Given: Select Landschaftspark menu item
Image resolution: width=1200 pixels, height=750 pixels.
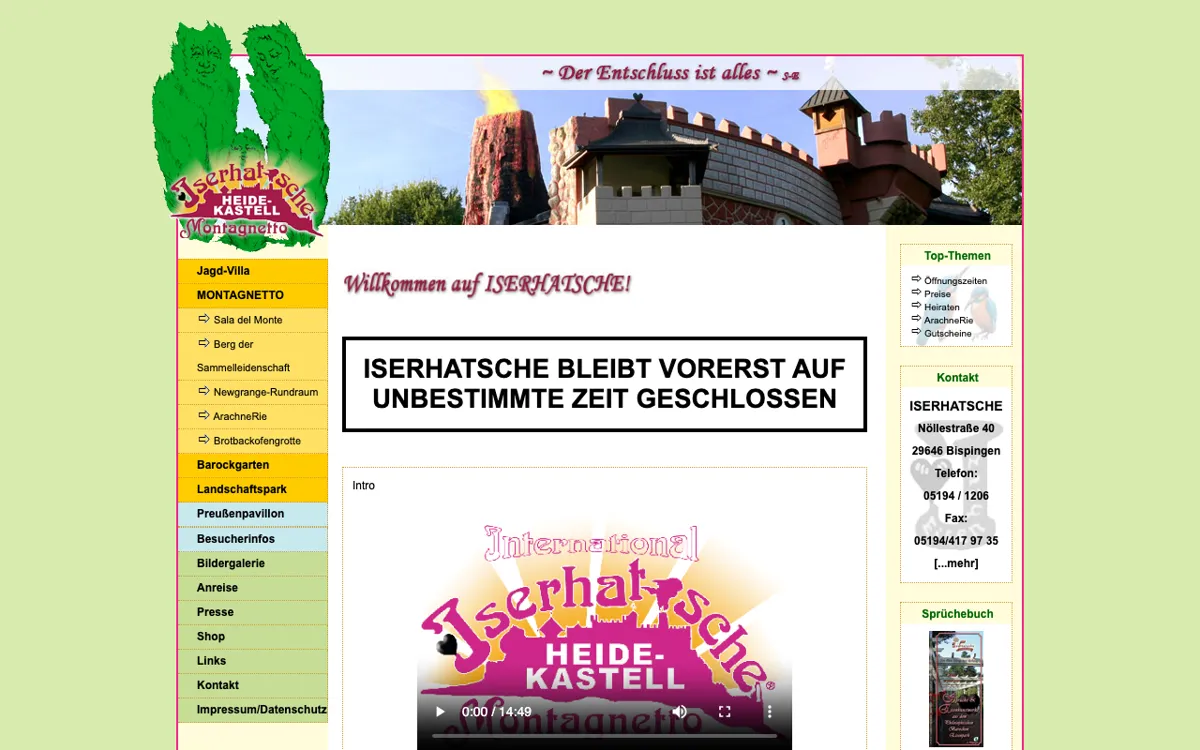Looking at the screenshot, I should pos(252,489).
